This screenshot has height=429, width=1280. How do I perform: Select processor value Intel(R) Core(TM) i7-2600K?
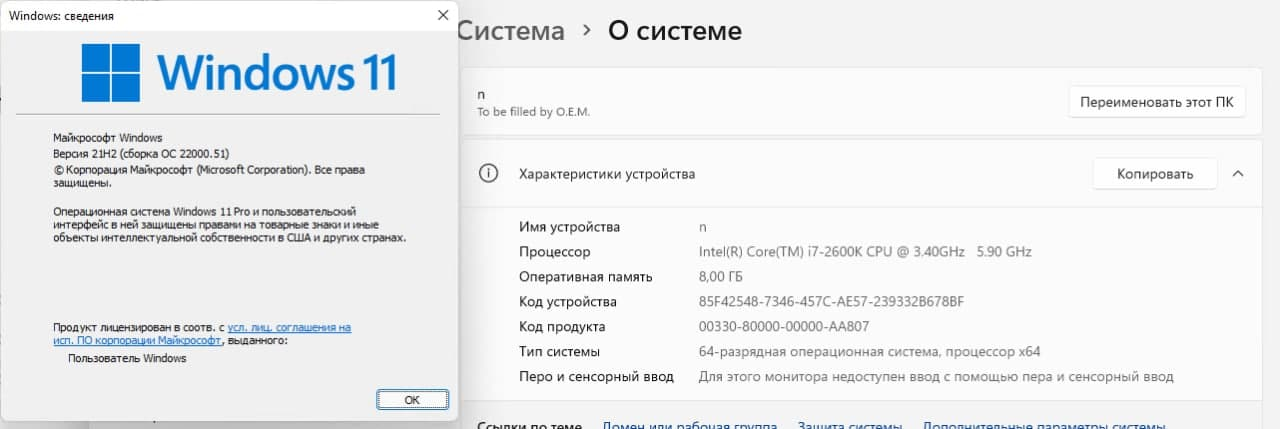(865, 252)
